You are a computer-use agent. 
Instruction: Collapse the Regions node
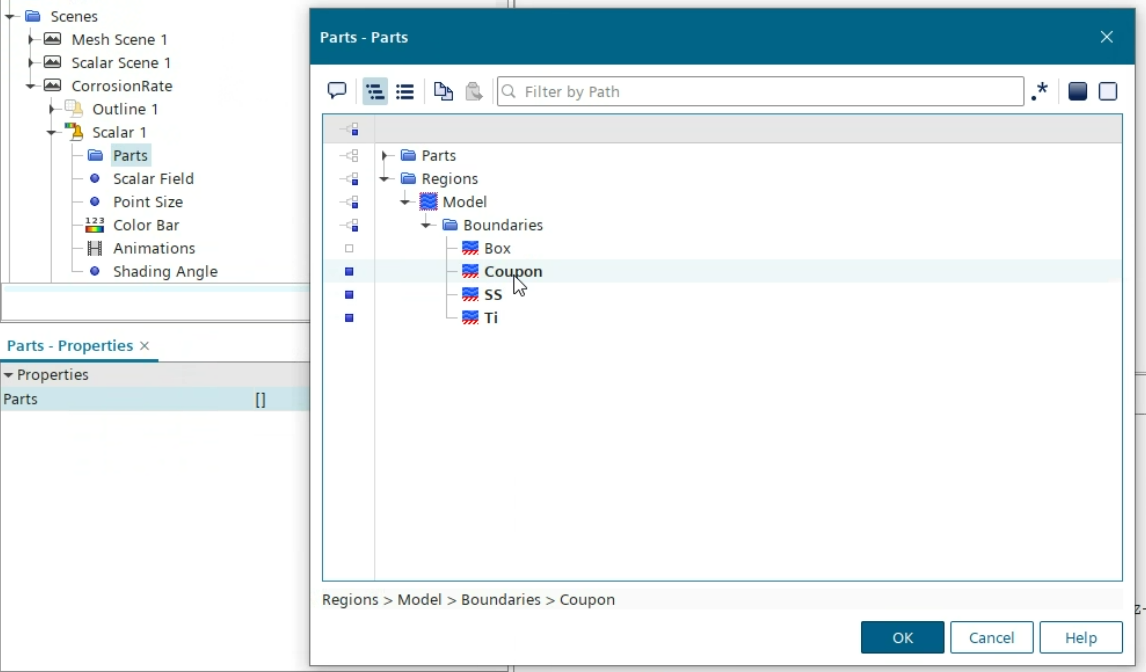pyautogui.click(x=385, y=178)
